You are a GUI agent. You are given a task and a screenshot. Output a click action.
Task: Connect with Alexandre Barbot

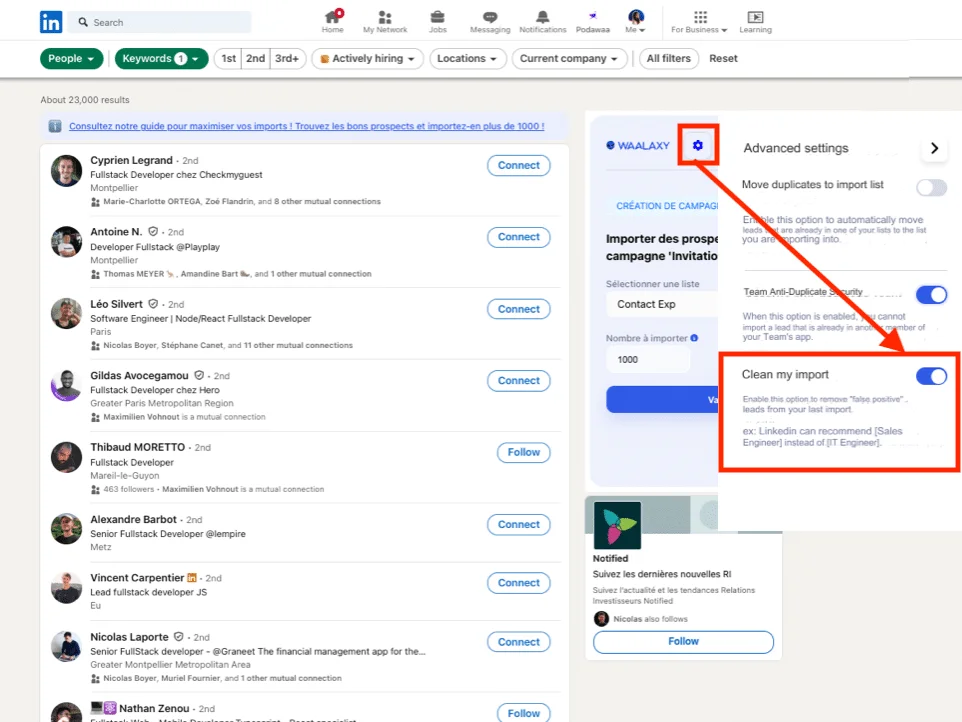tap(518, 524)
